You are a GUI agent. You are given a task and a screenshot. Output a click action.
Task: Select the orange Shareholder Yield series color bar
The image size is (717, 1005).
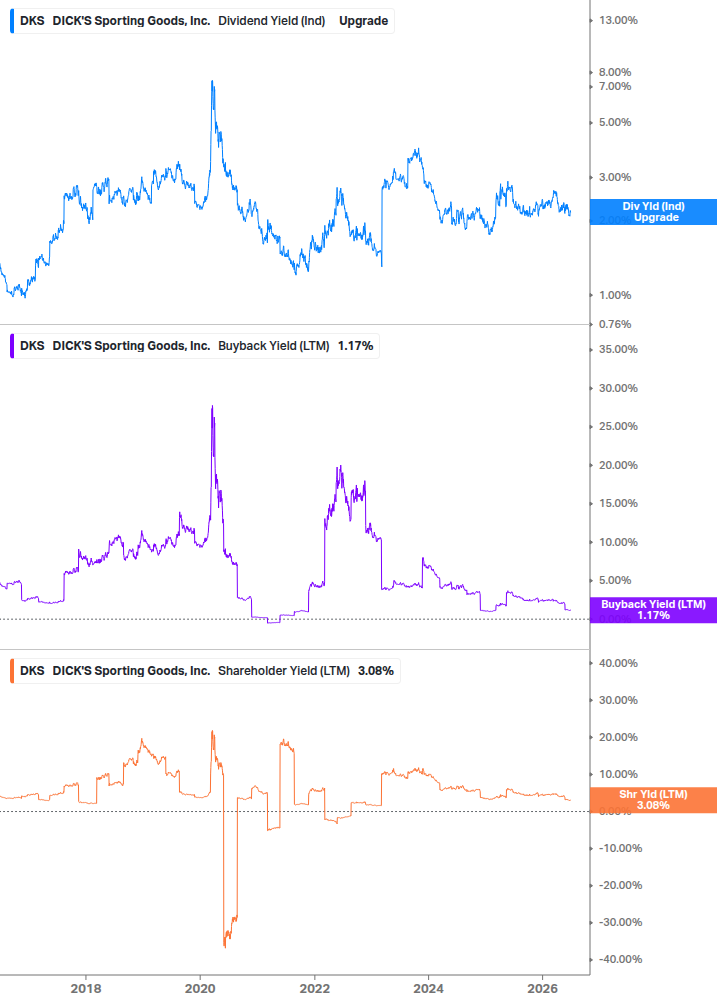12,671
